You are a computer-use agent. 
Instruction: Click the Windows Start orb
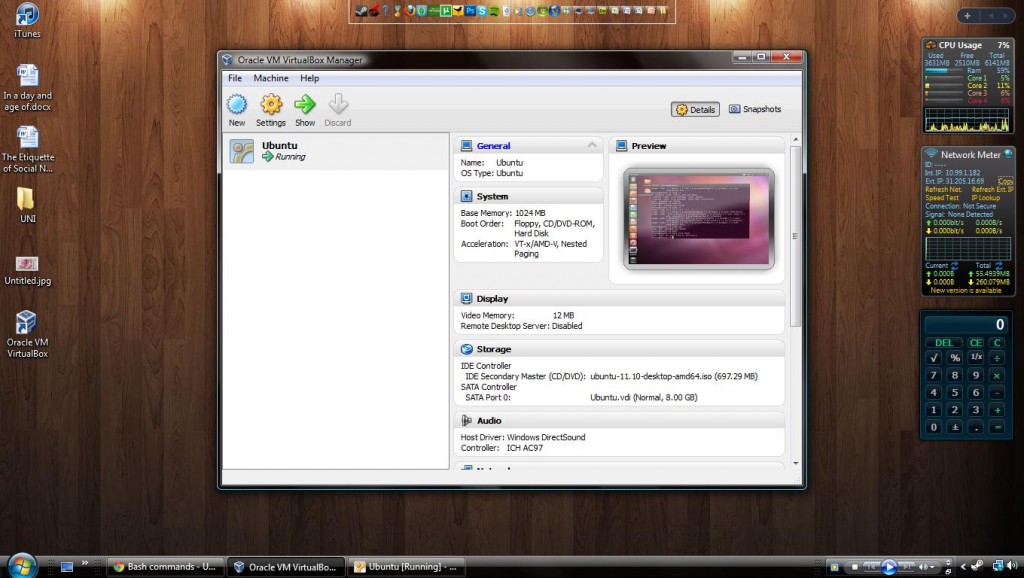[22, 566]
